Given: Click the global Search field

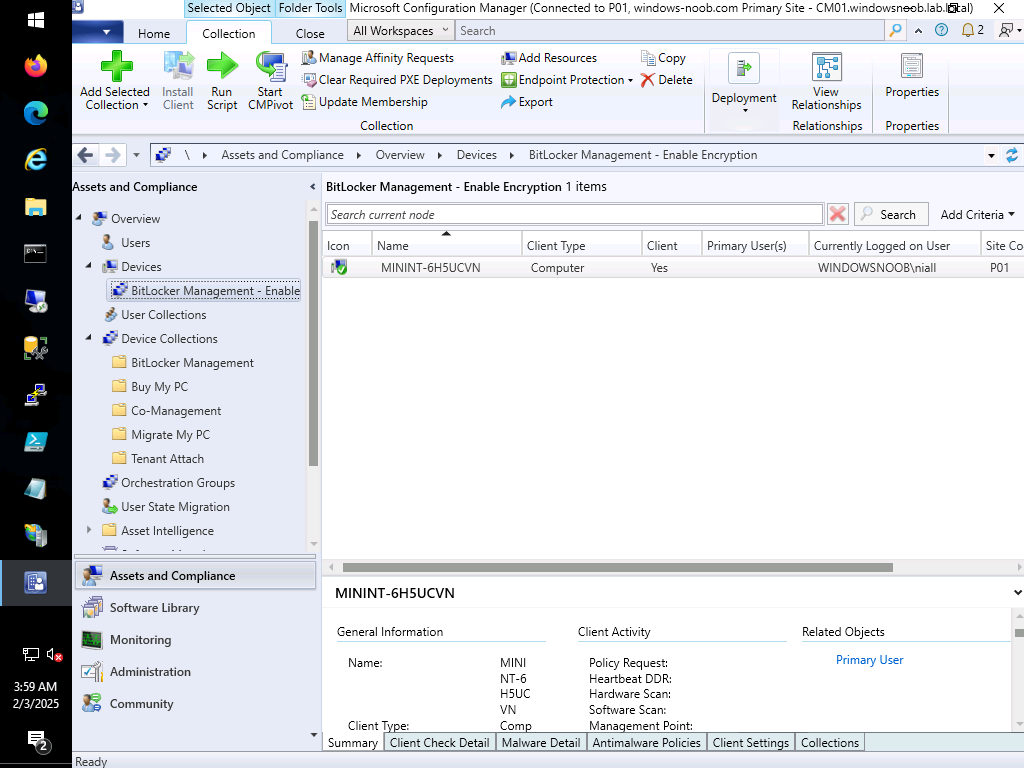Looking at the screenshot, I should 670,31.
